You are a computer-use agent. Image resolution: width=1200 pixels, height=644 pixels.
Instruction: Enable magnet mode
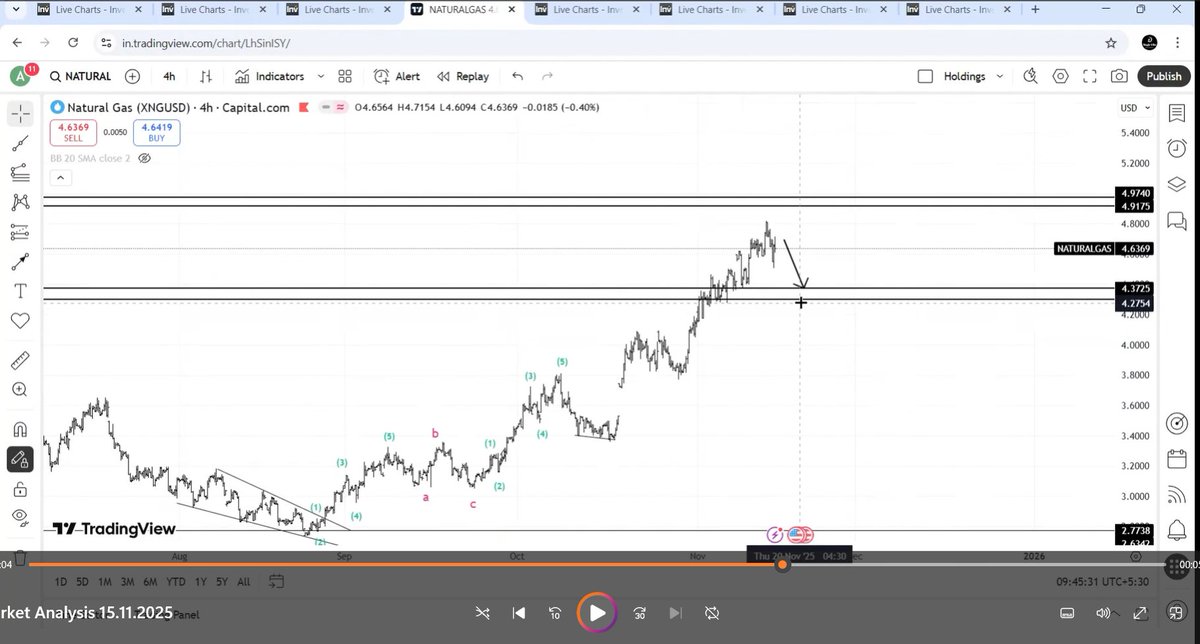tap(20, 430)
